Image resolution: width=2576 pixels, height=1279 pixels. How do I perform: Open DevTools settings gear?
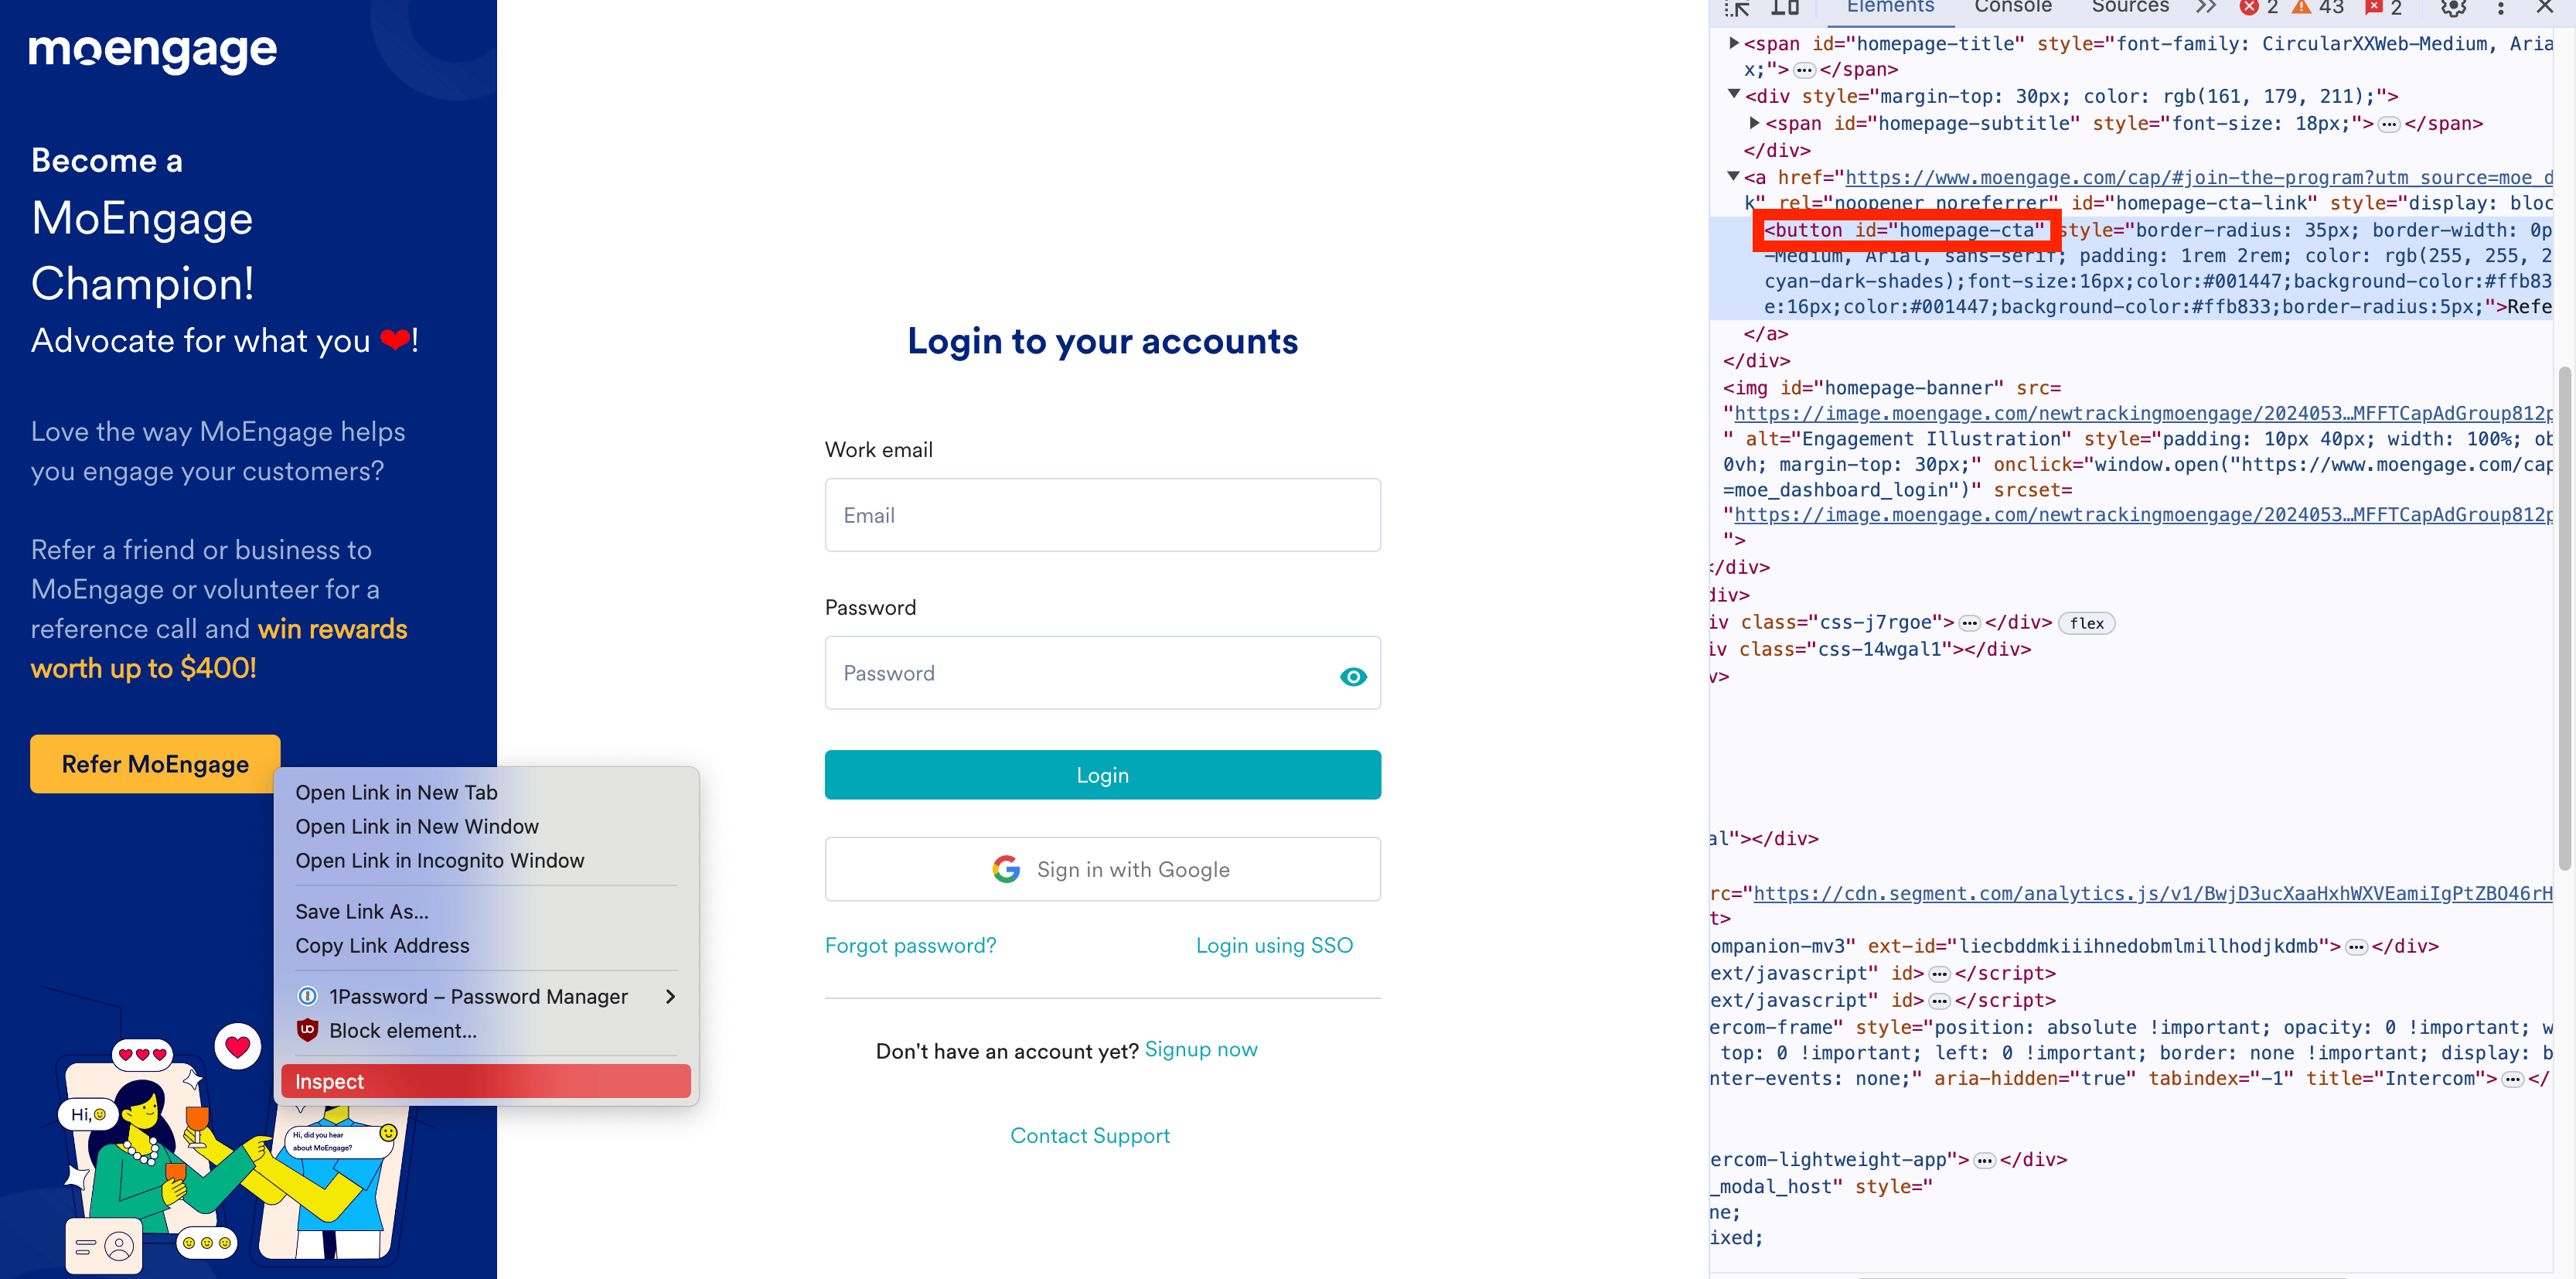[x=2453, y=8]
